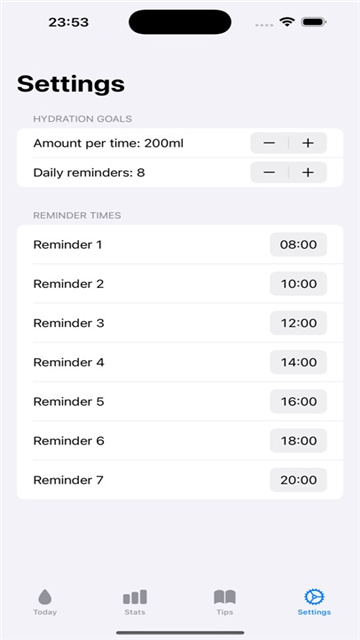
Task: Increase daily reminders with plus button
Action: 308,172
